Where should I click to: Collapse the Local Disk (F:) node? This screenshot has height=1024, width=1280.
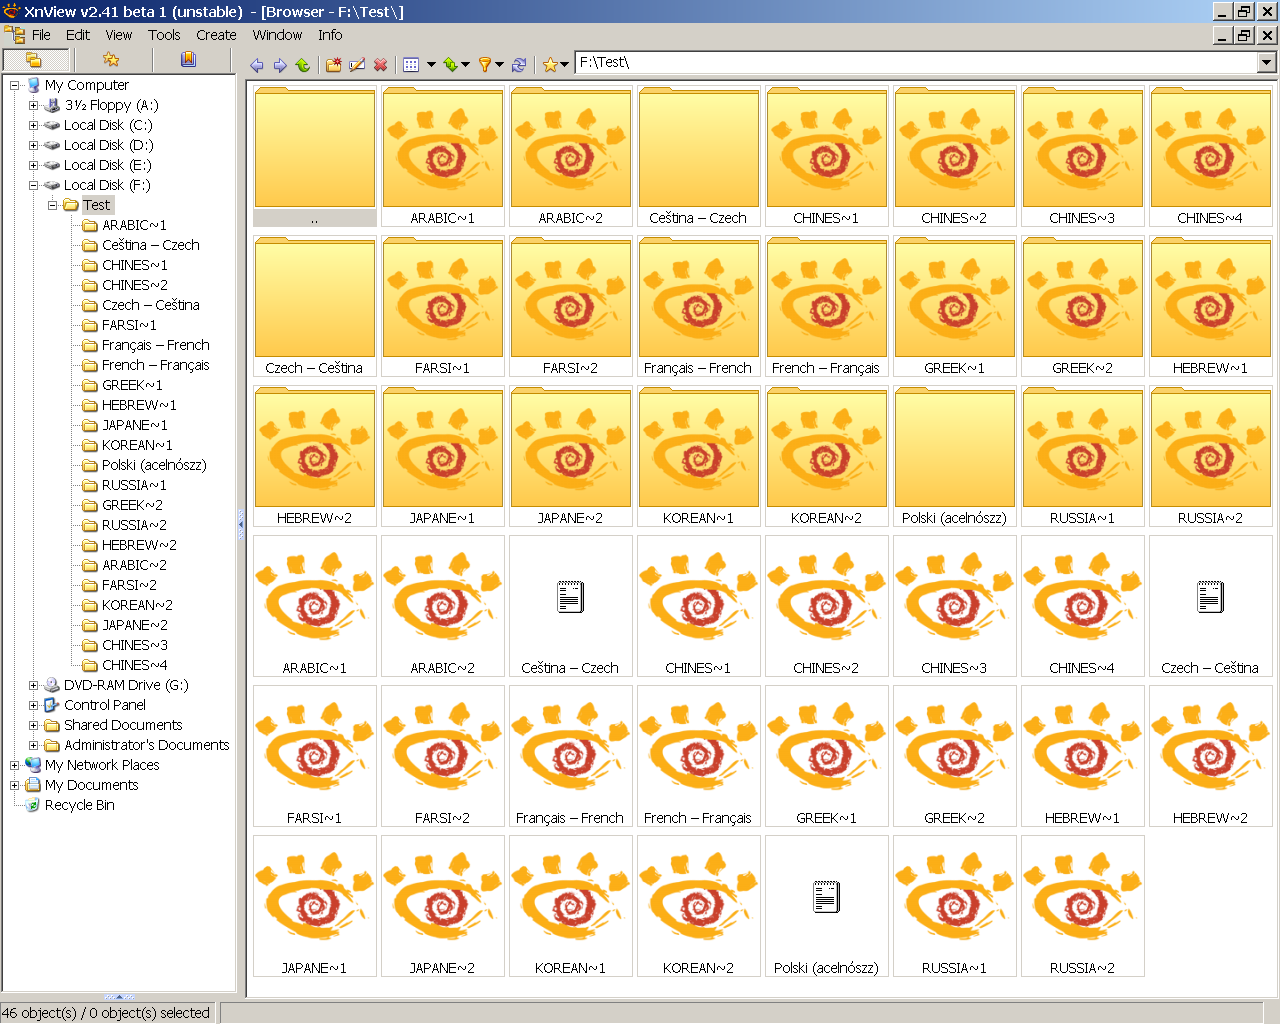33,185
